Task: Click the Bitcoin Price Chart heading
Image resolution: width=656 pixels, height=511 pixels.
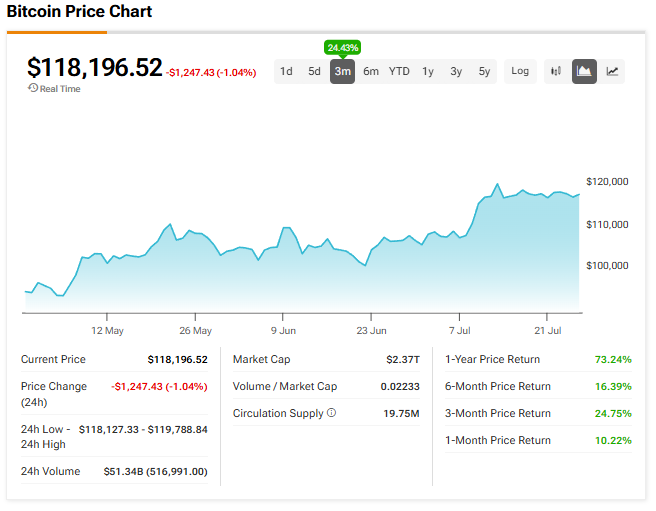Action: (80, 12)
